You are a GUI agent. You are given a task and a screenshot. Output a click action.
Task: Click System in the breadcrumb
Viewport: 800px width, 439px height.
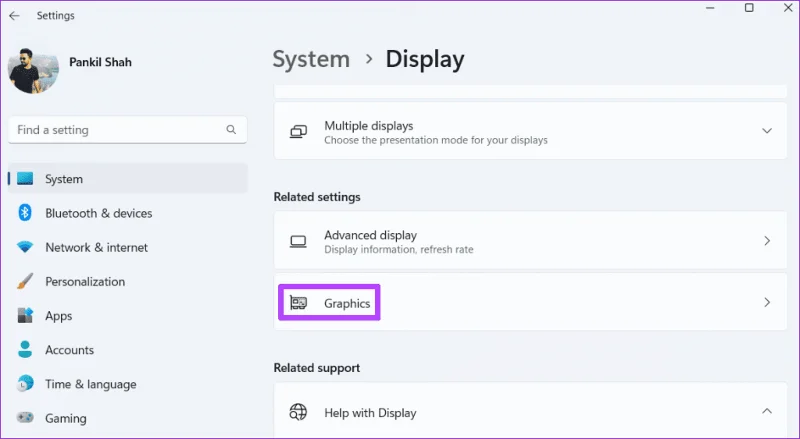pos(311,59)
